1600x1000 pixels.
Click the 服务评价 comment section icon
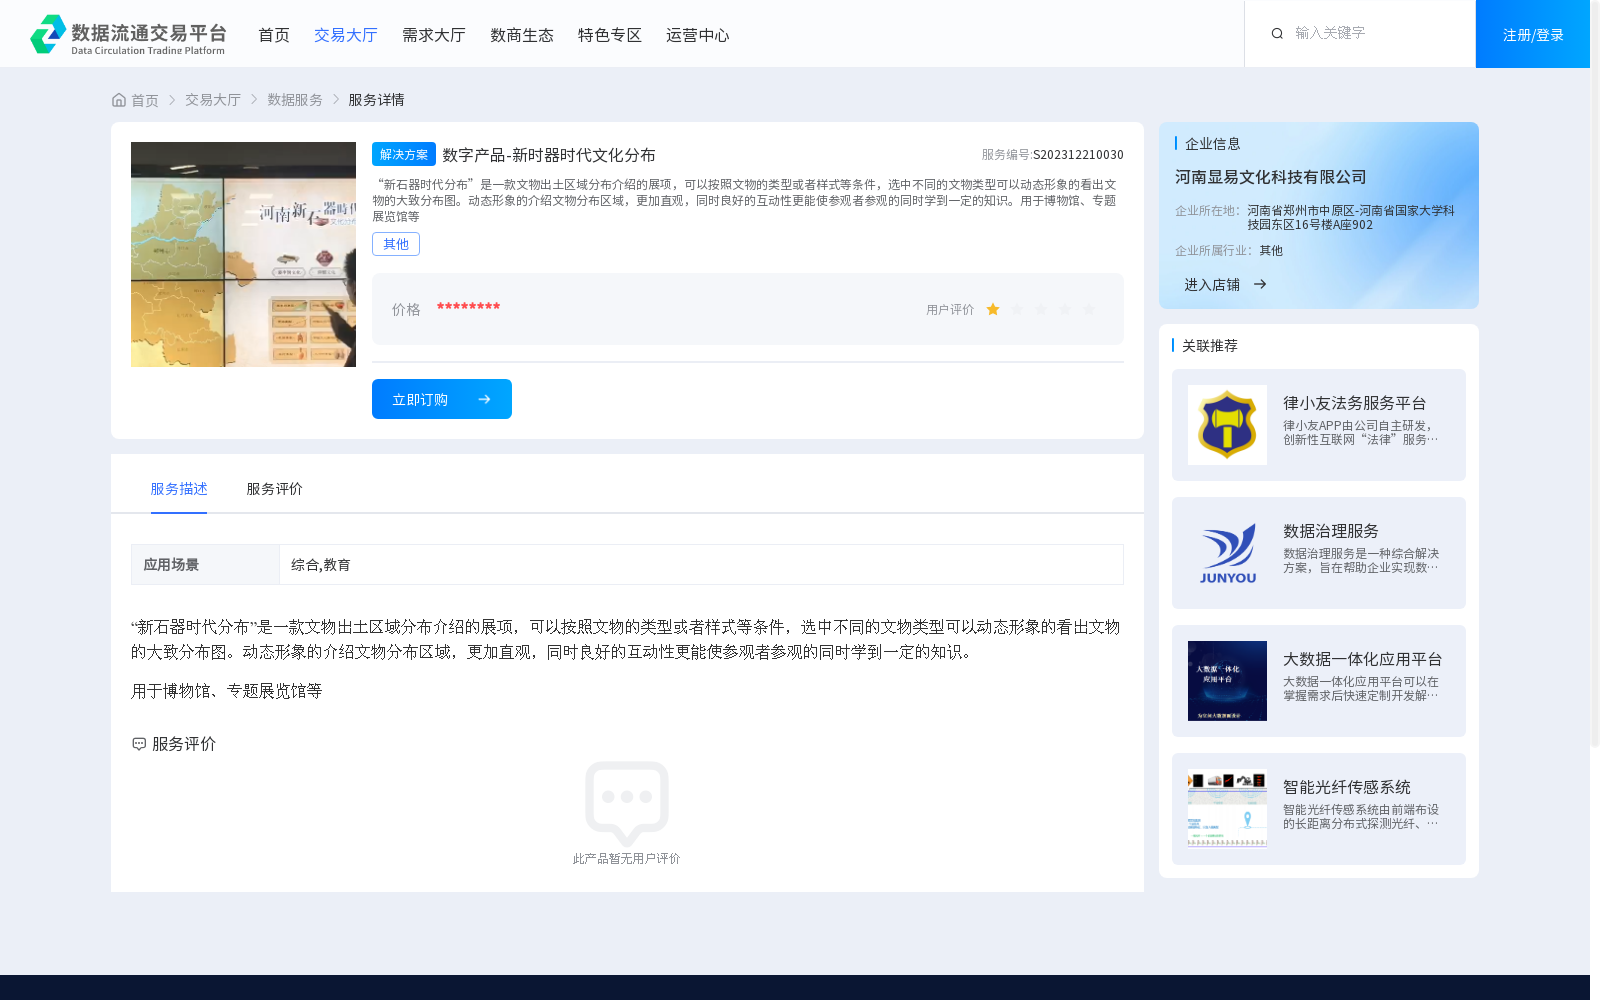(139, 744)
